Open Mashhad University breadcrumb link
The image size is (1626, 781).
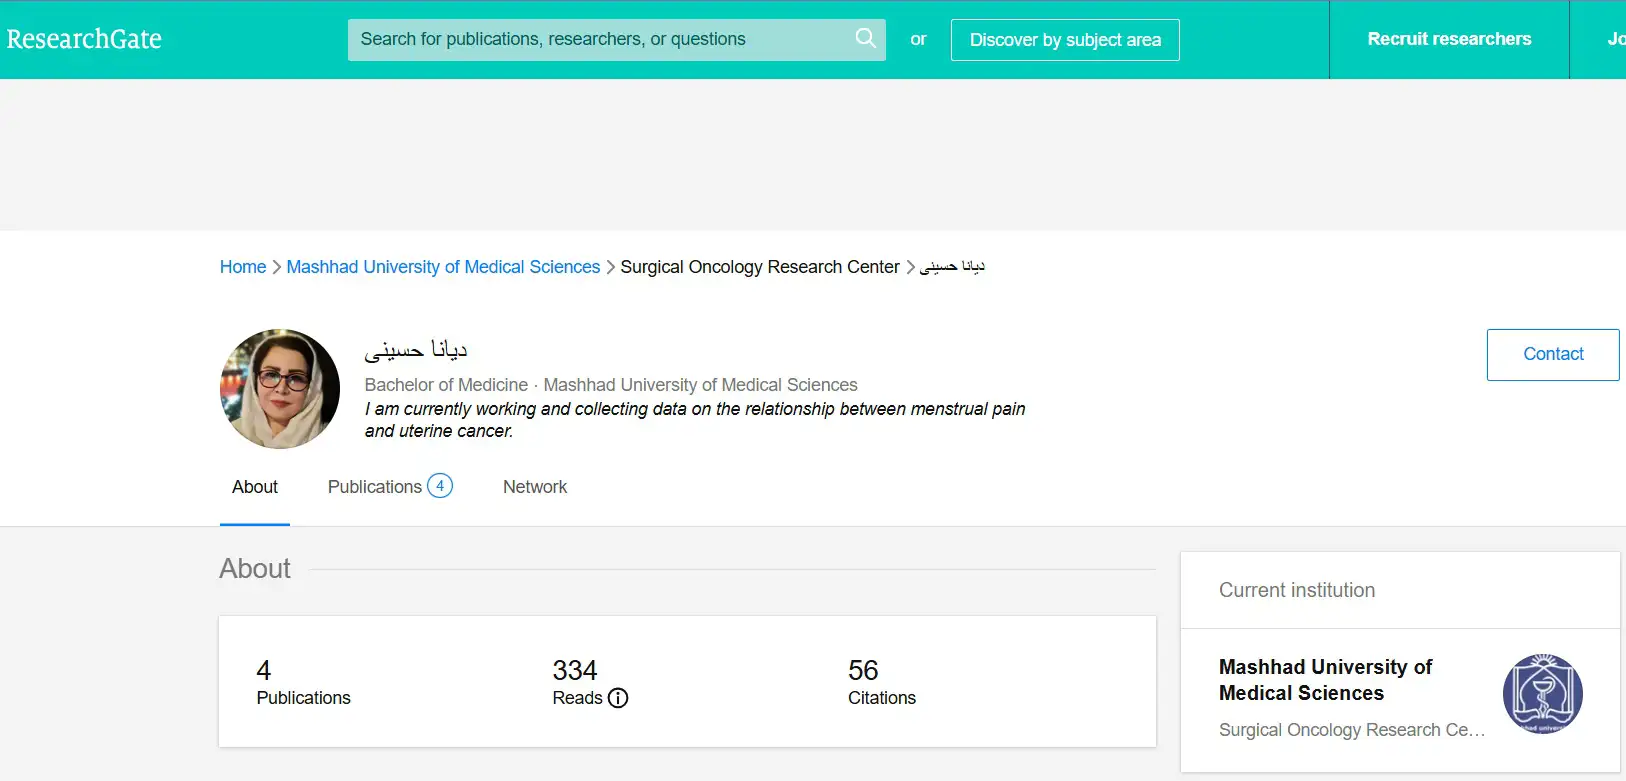point(443,267)
